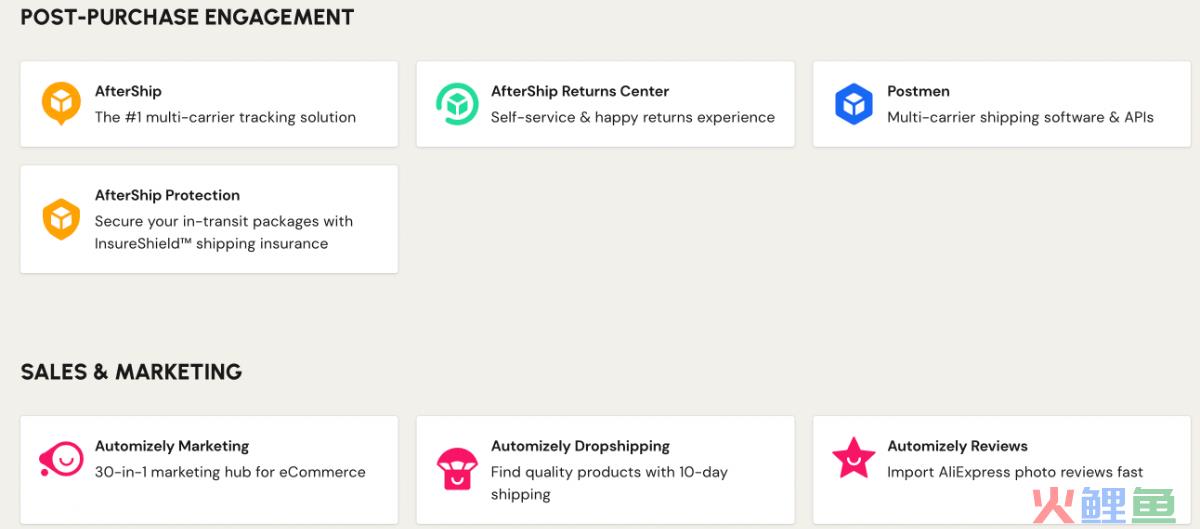The width and height of the screenshot is (1200, 529).
Task: Click the InsureShield shipping insurance description
Action: click(224, 232)
